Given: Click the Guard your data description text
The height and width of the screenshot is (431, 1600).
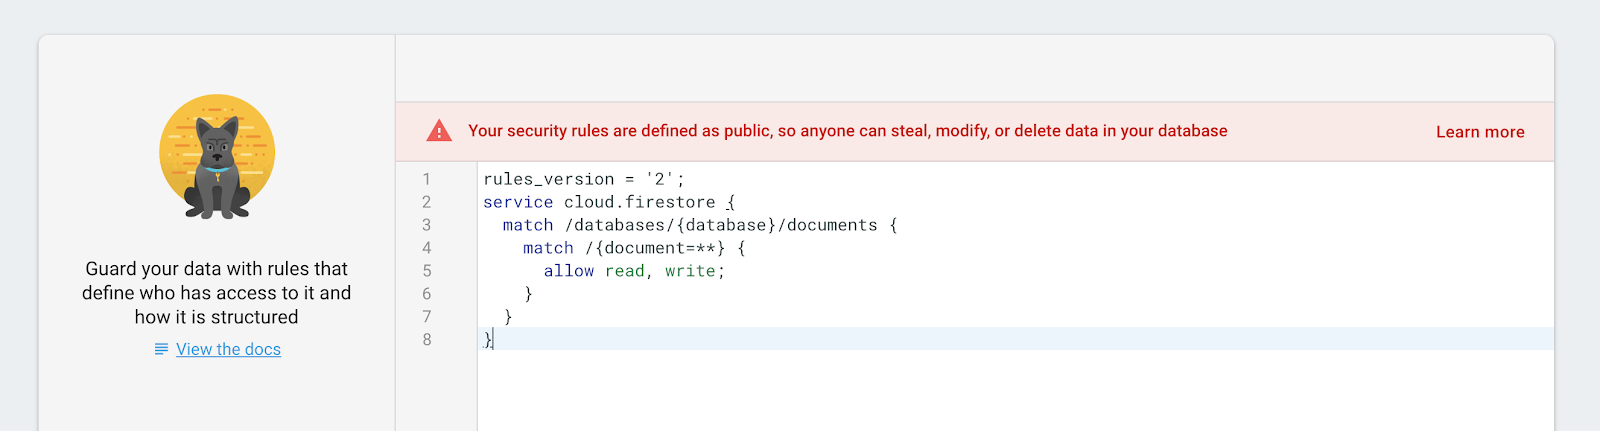Looking at the screenshot, I should (217, 293).
